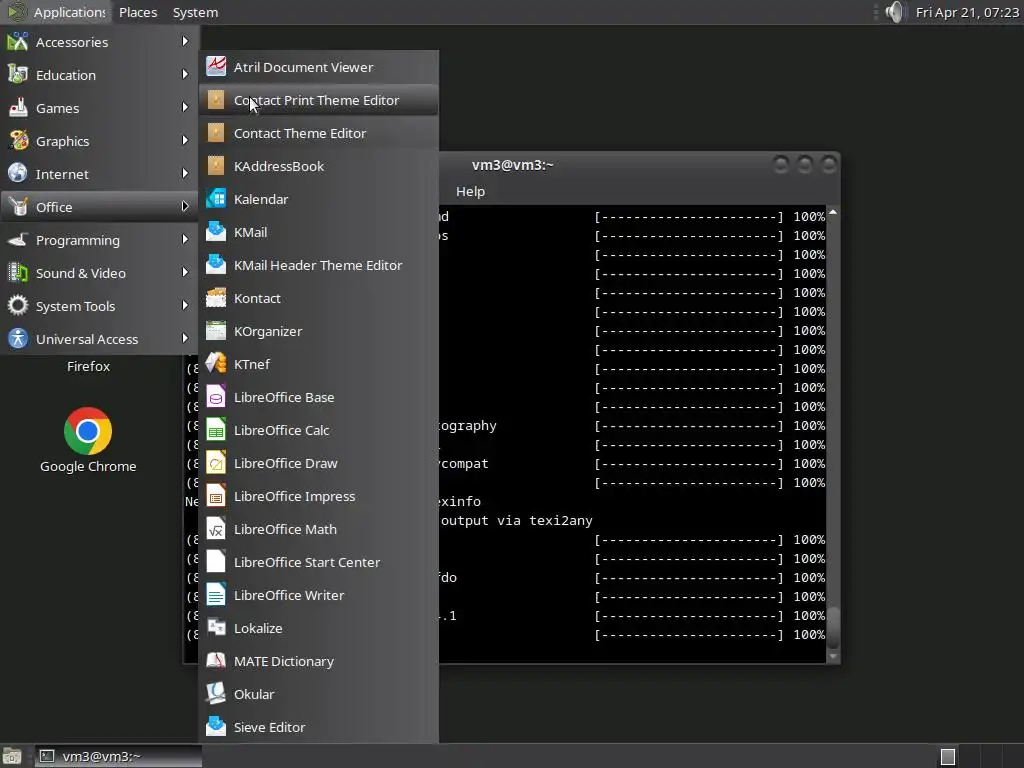
Task: Click the clock showing Fri Apr 21
Action: click(x=967, y=12)
